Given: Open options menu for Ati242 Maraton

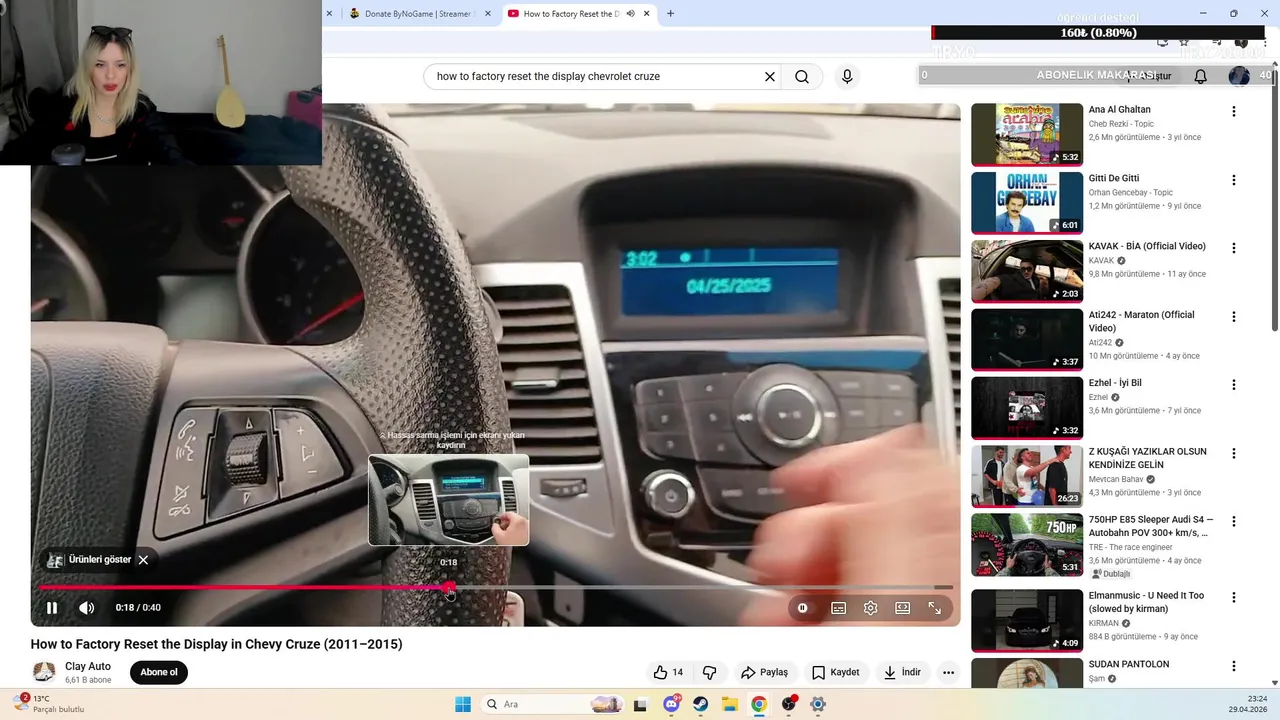Looking at the screenshot, I should (x=1233, y=317).
